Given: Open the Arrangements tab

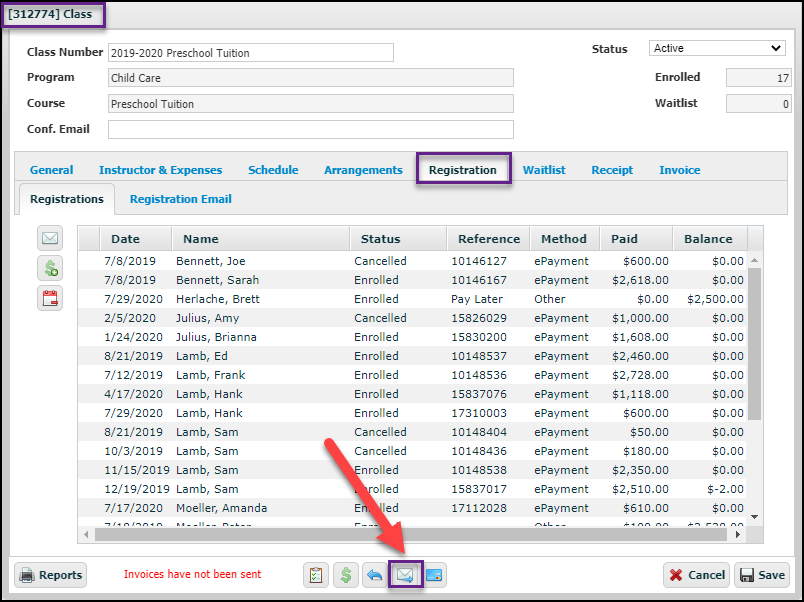Looking at the screenshot, I should tap(364, 170).
